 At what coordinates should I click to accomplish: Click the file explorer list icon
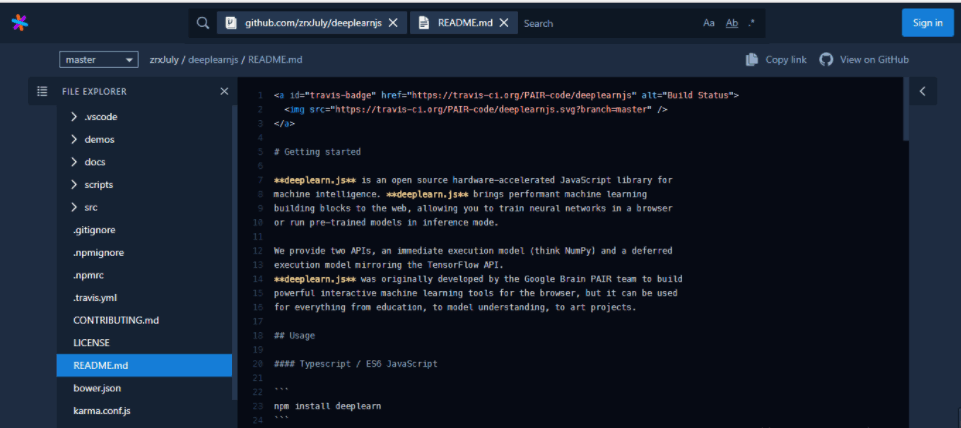[42, 91]
